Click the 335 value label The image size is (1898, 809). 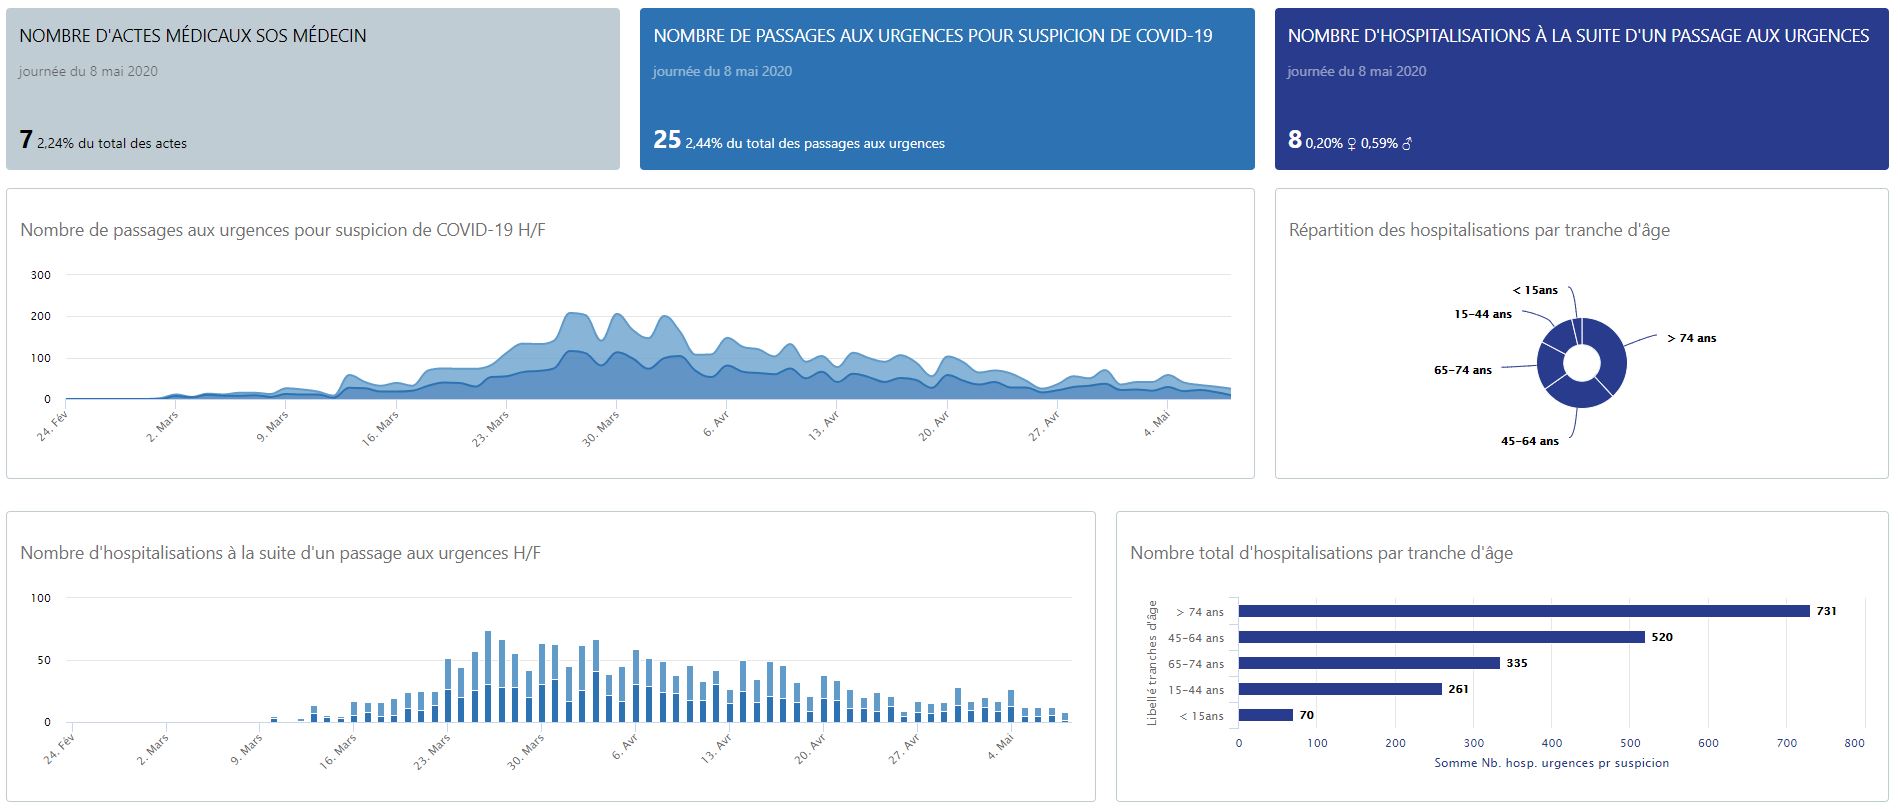coord(1517,663)
